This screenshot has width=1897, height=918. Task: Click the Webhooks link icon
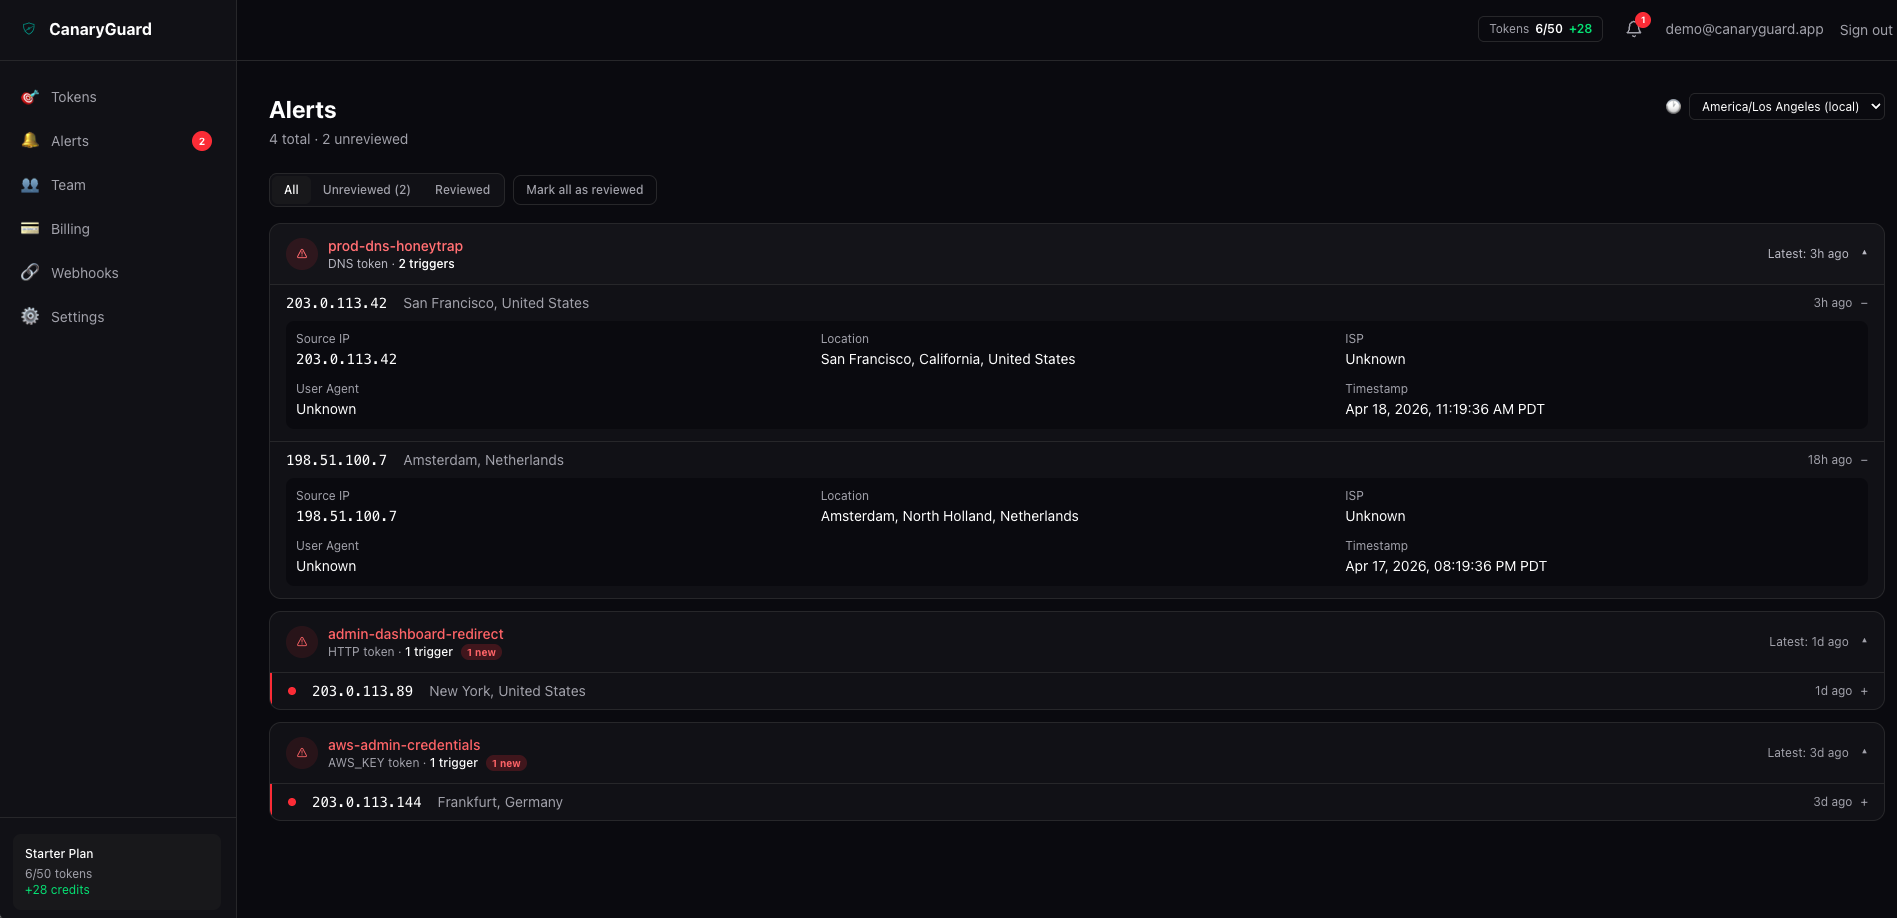click(30, 272)
